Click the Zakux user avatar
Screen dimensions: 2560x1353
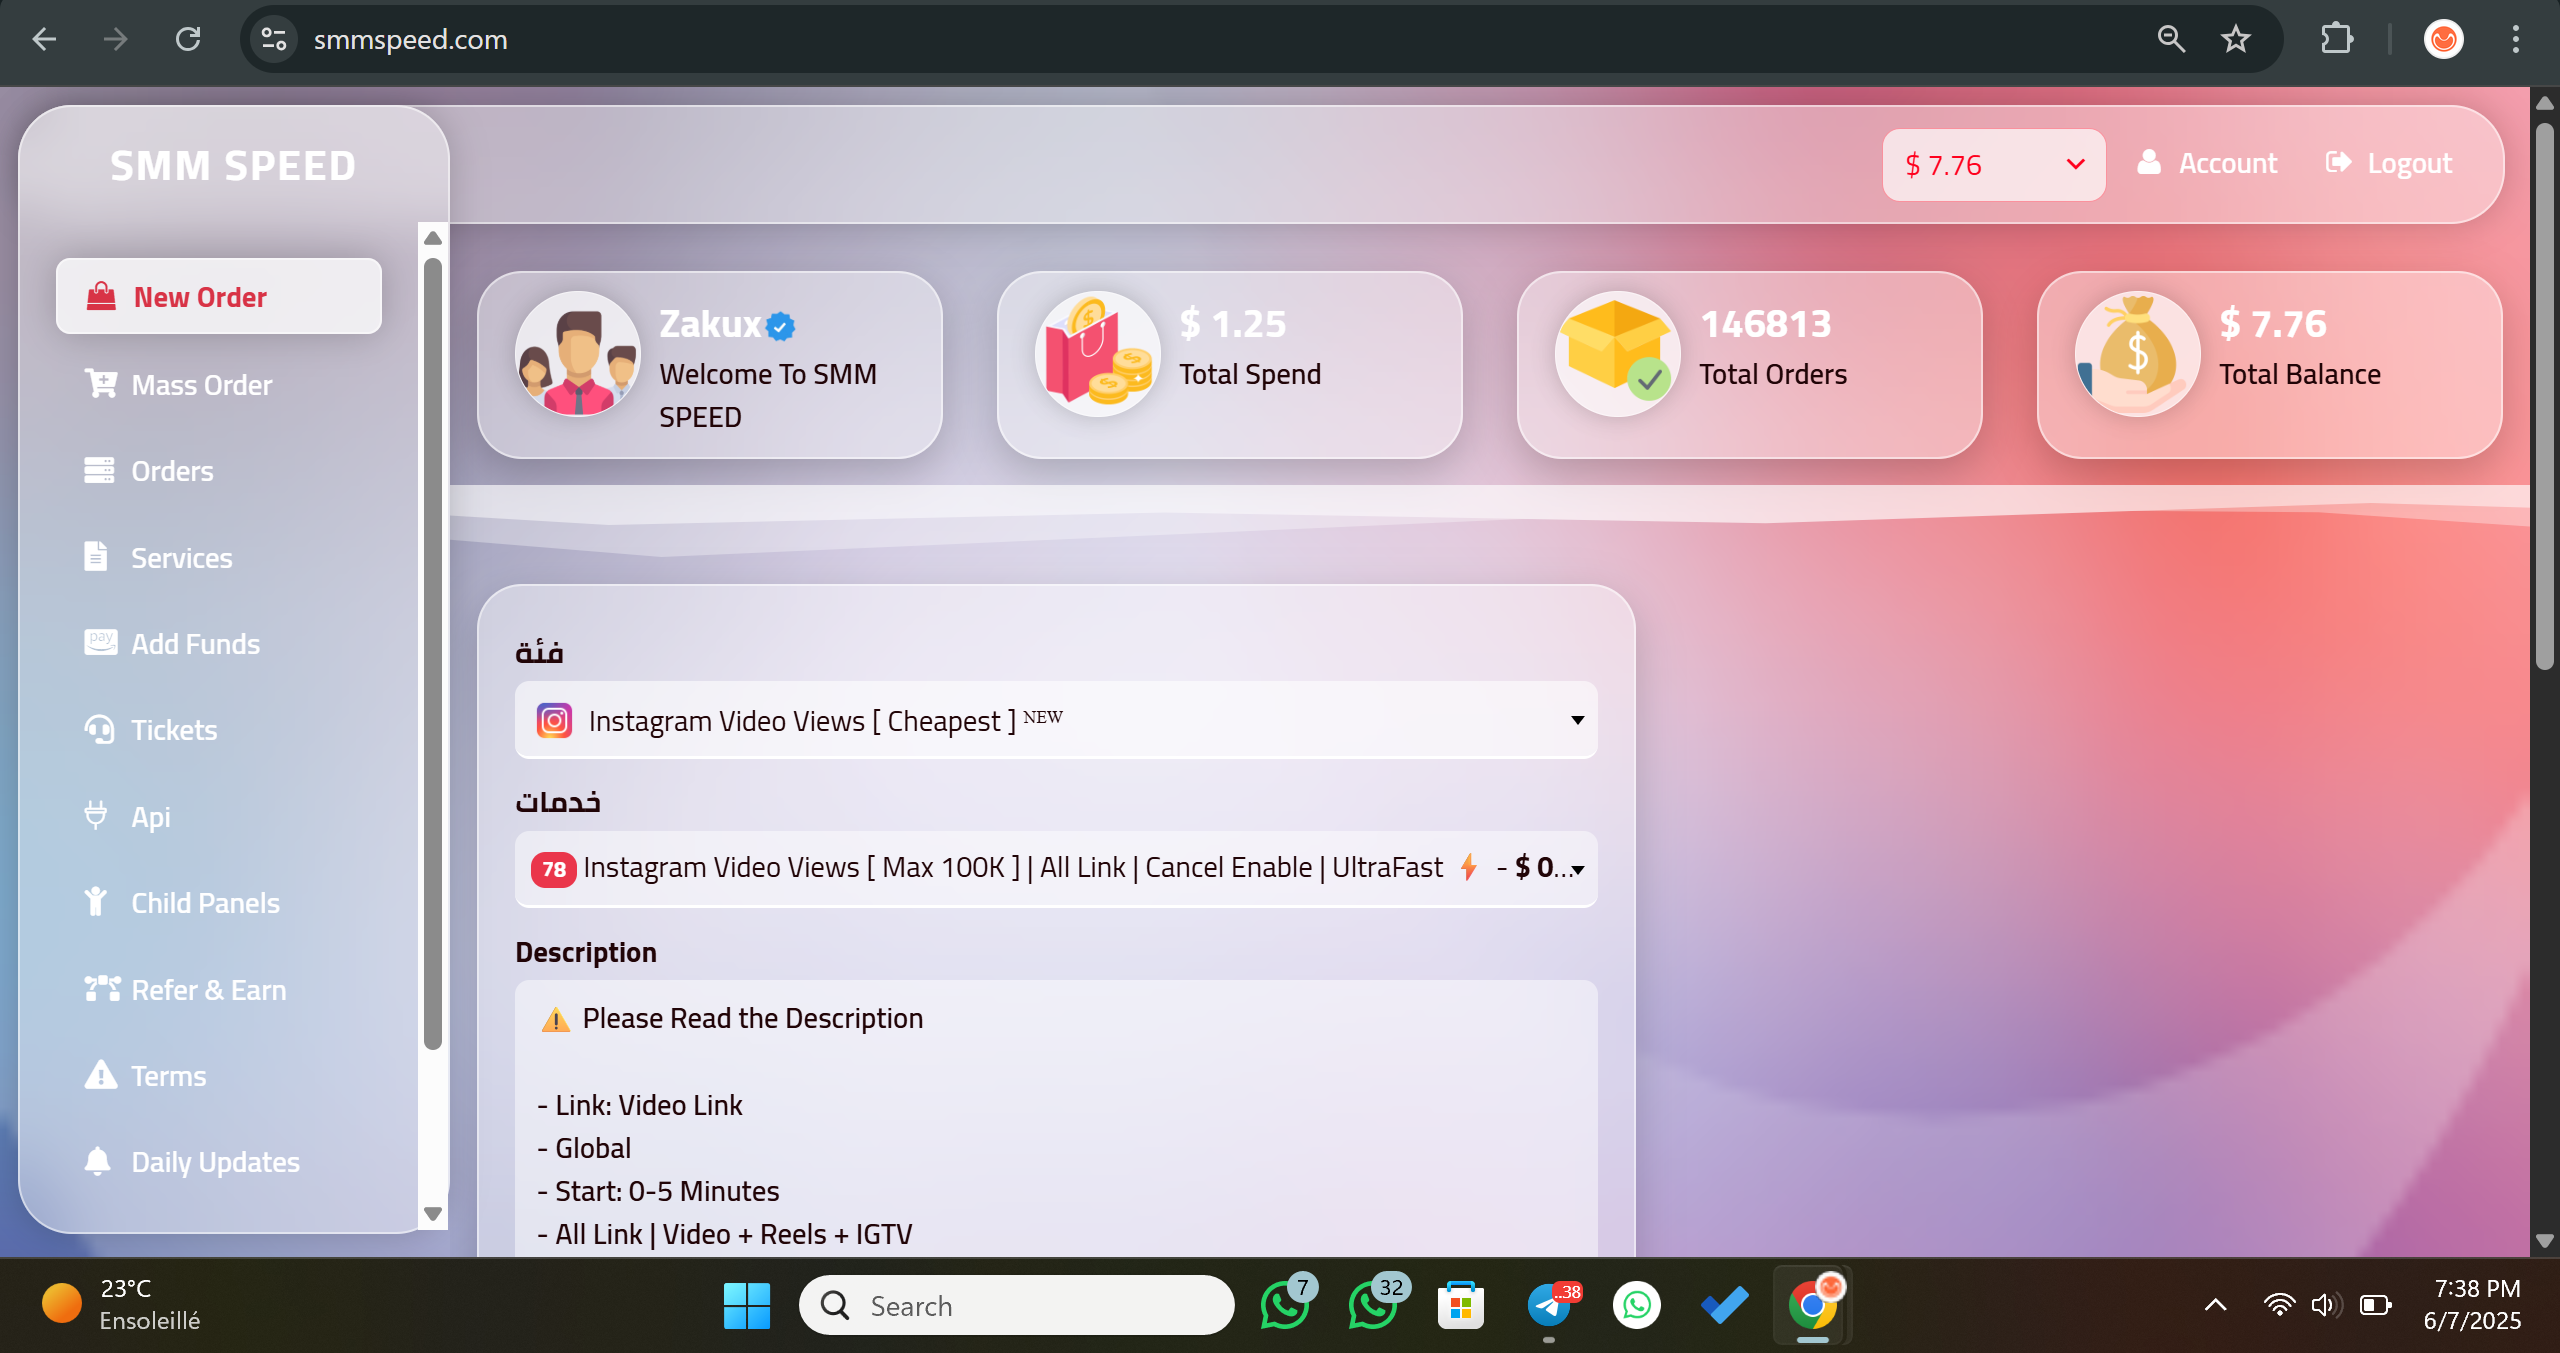click(578, 354)
